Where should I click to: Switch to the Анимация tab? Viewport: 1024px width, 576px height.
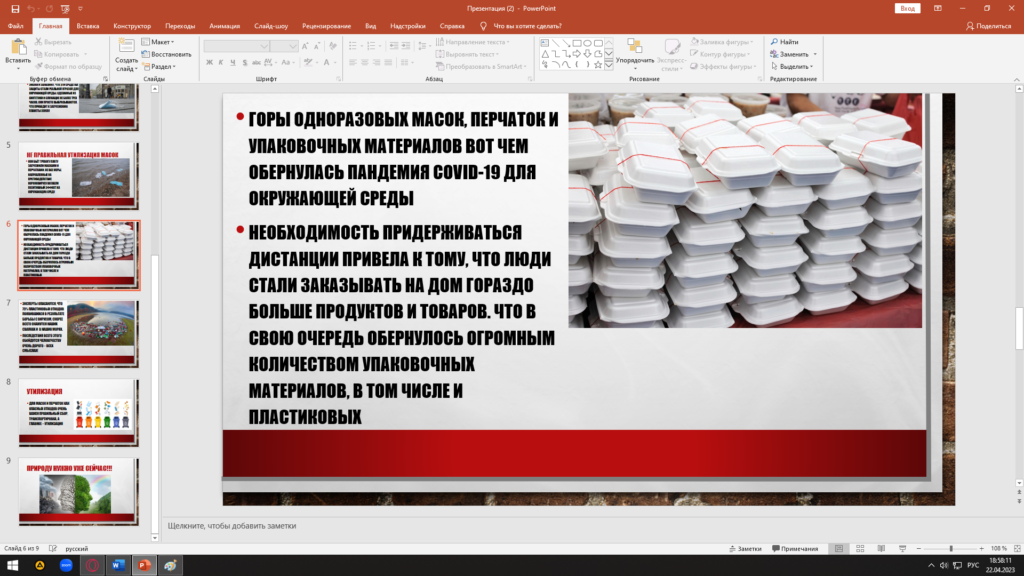pyautogui.click(x=225, y=26)
